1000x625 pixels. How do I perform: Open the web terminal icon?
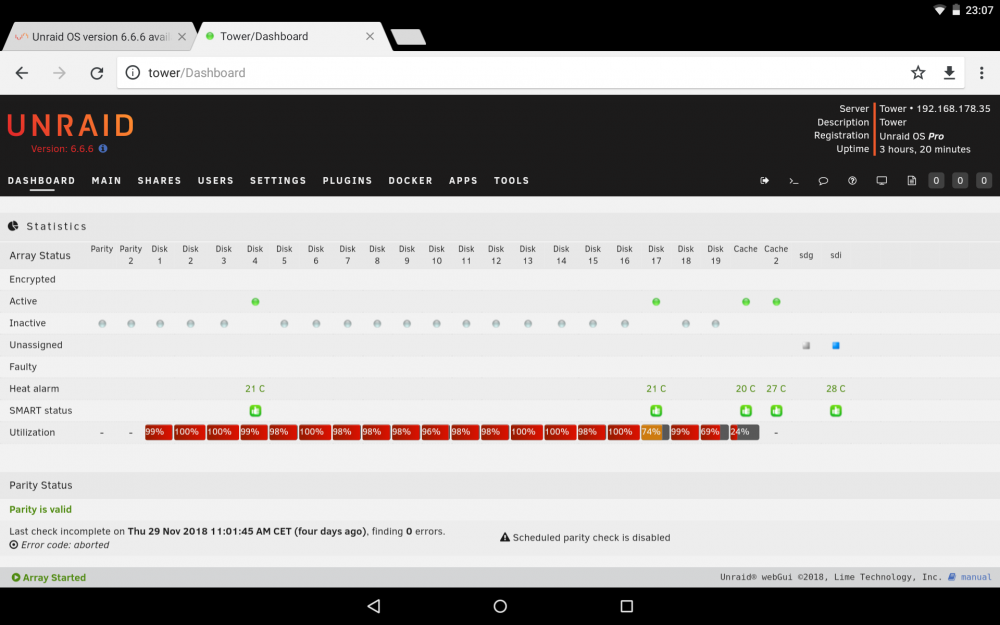[x=794, y=180]
